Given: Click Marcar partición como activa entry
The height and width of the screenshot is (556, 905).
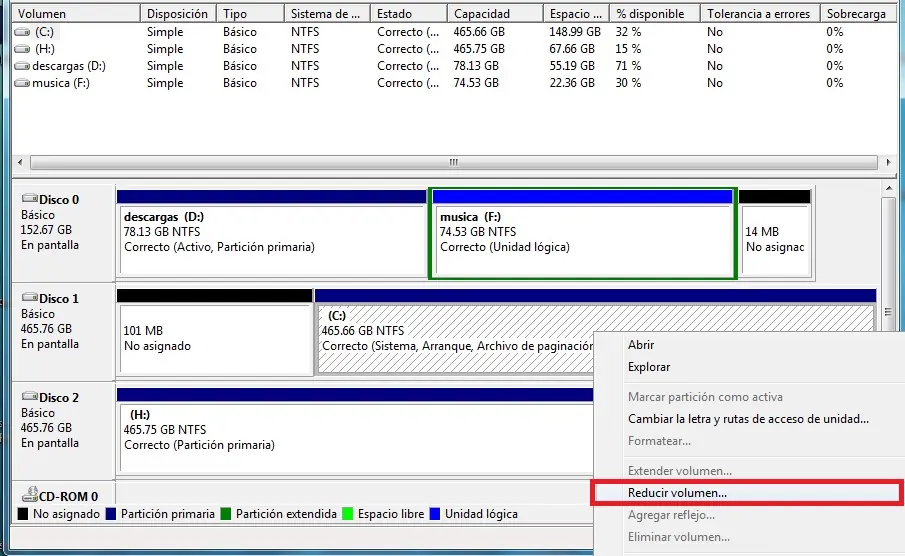Looking at the screenshot, I should pyautogui.click(x=705, y=397).
